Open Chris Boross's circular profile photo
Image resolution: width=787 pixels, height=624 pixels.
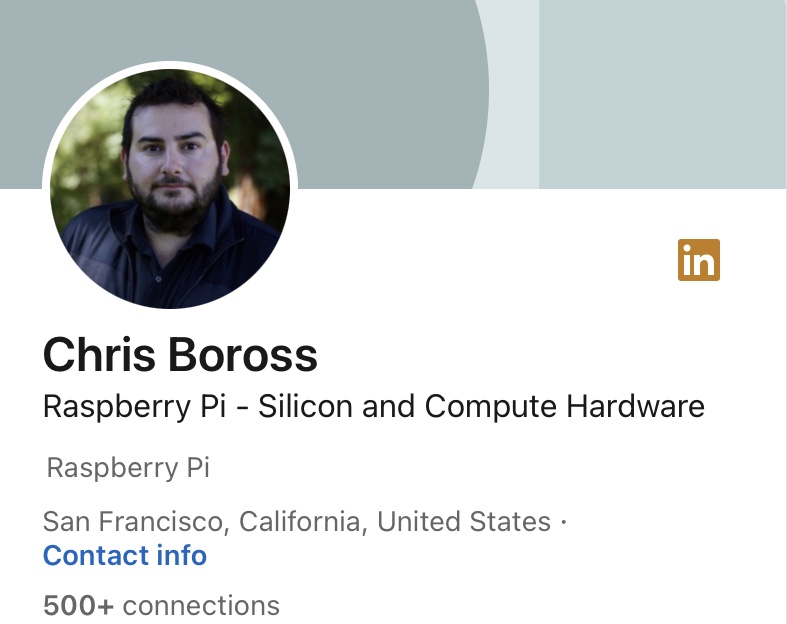pyautogui.click(x=170, y=188)
